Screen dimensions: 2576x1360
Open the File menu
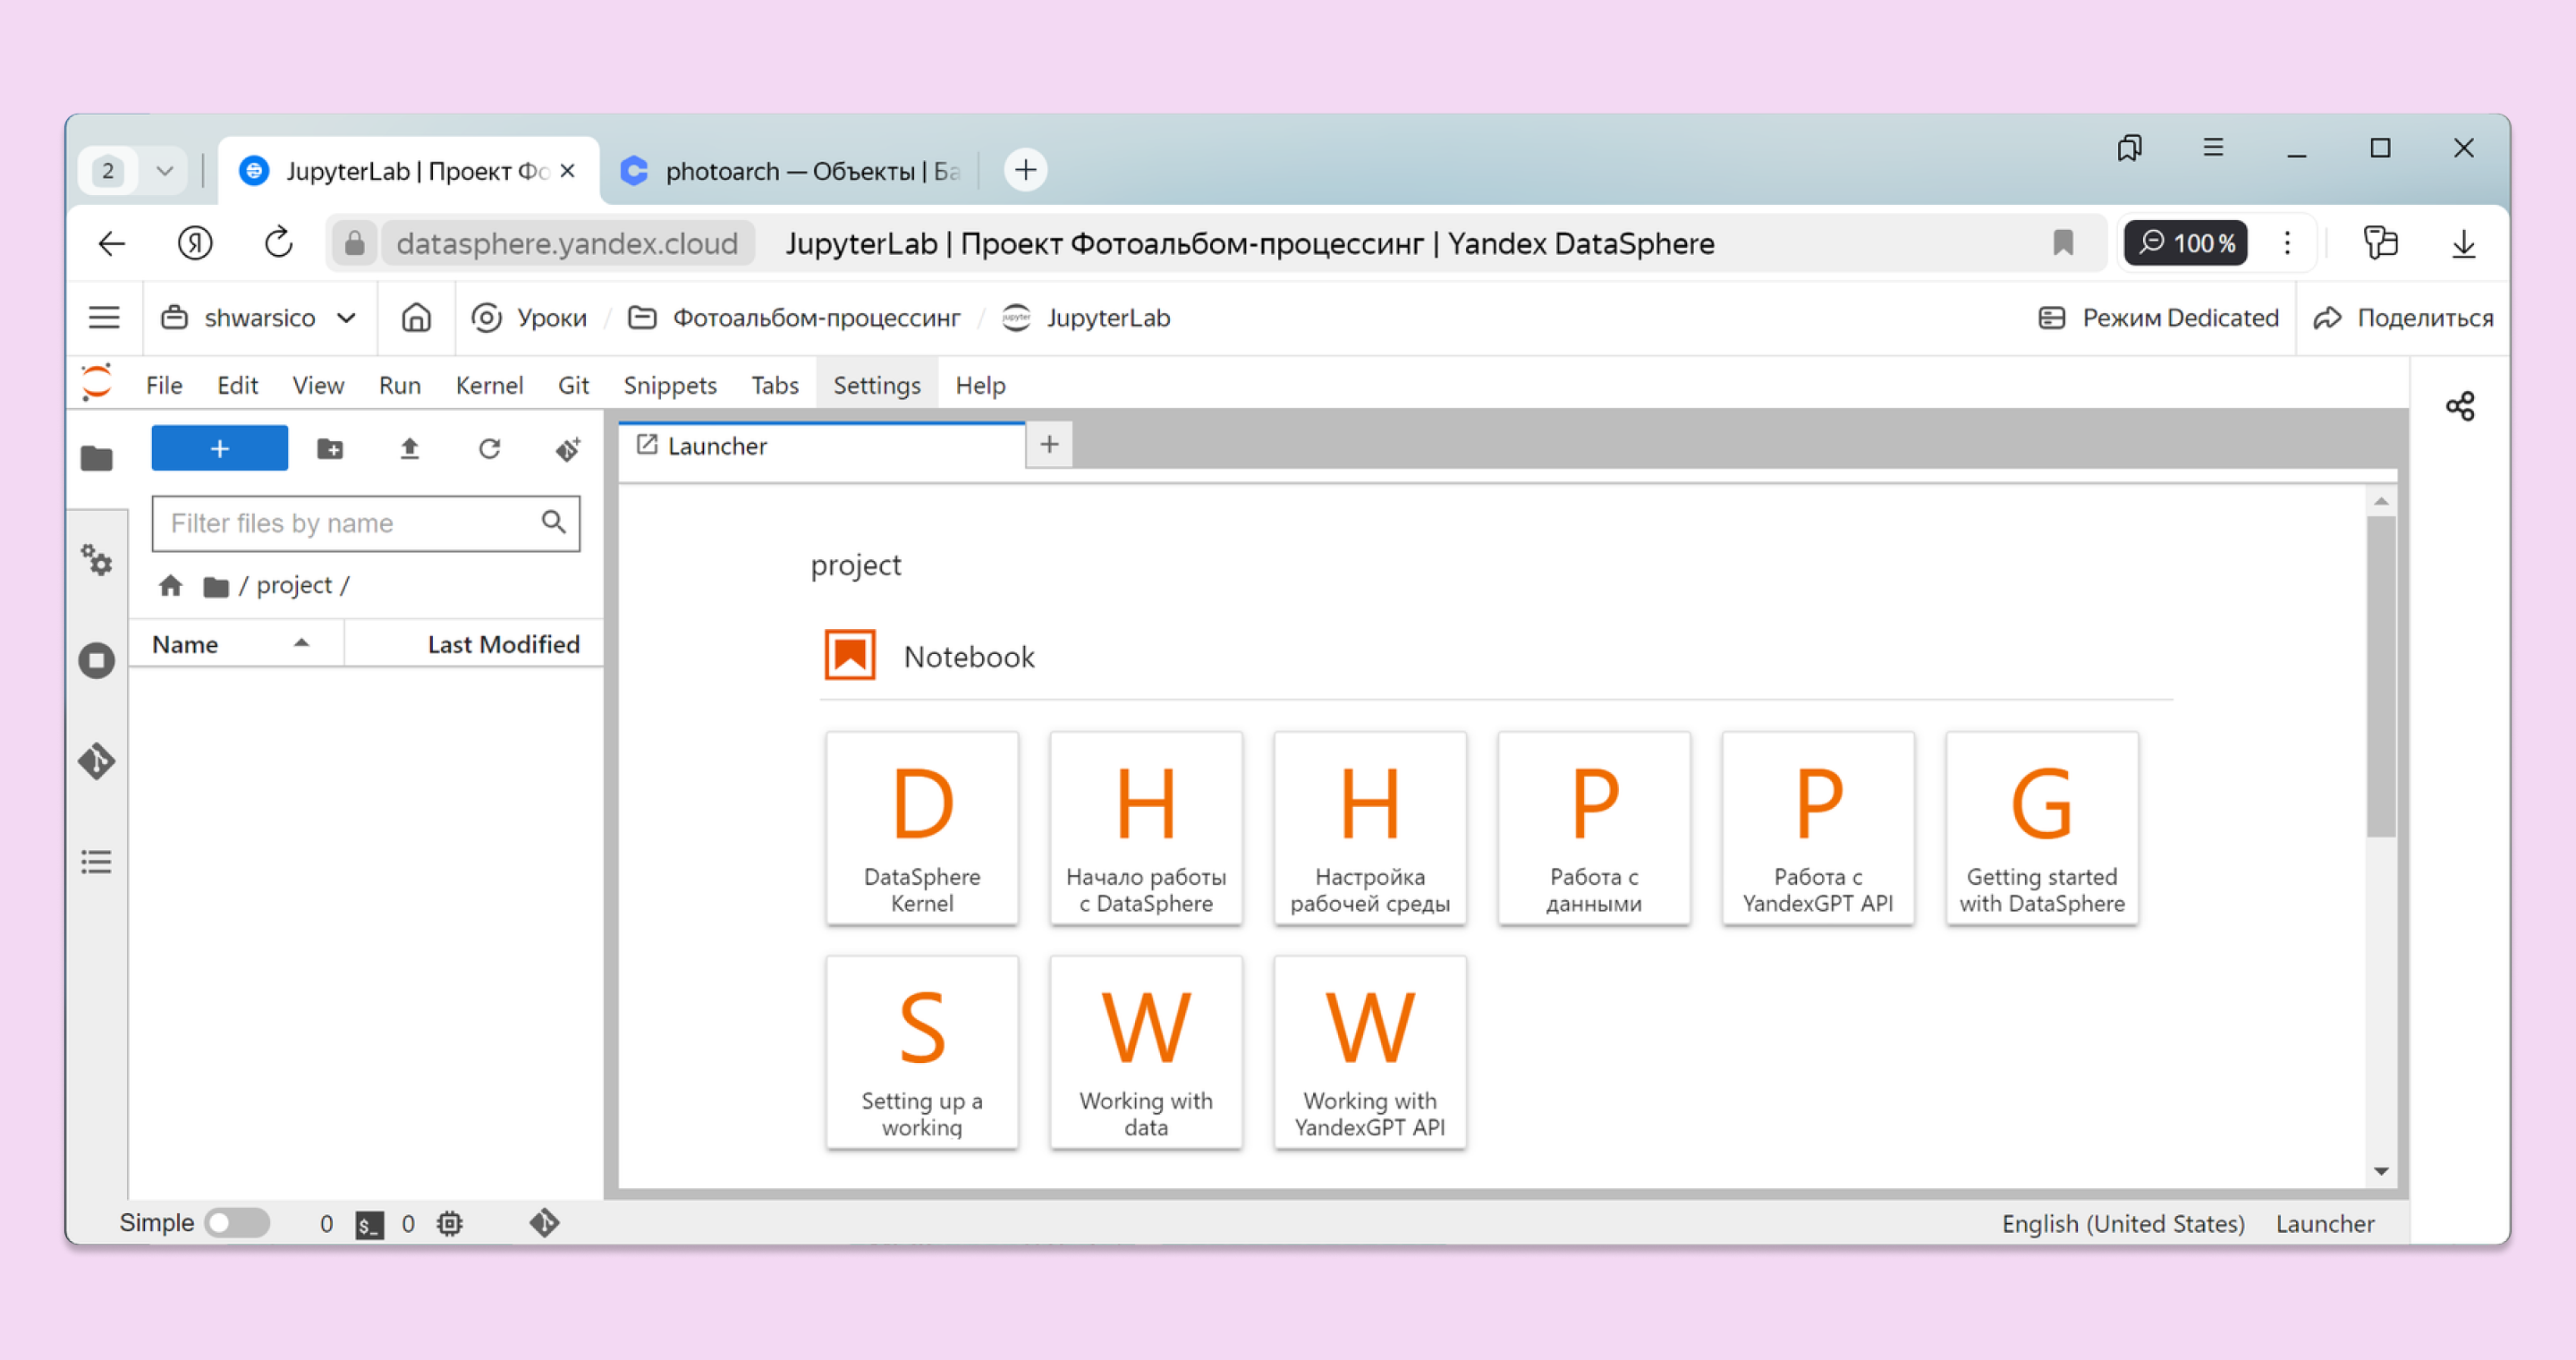164,385
